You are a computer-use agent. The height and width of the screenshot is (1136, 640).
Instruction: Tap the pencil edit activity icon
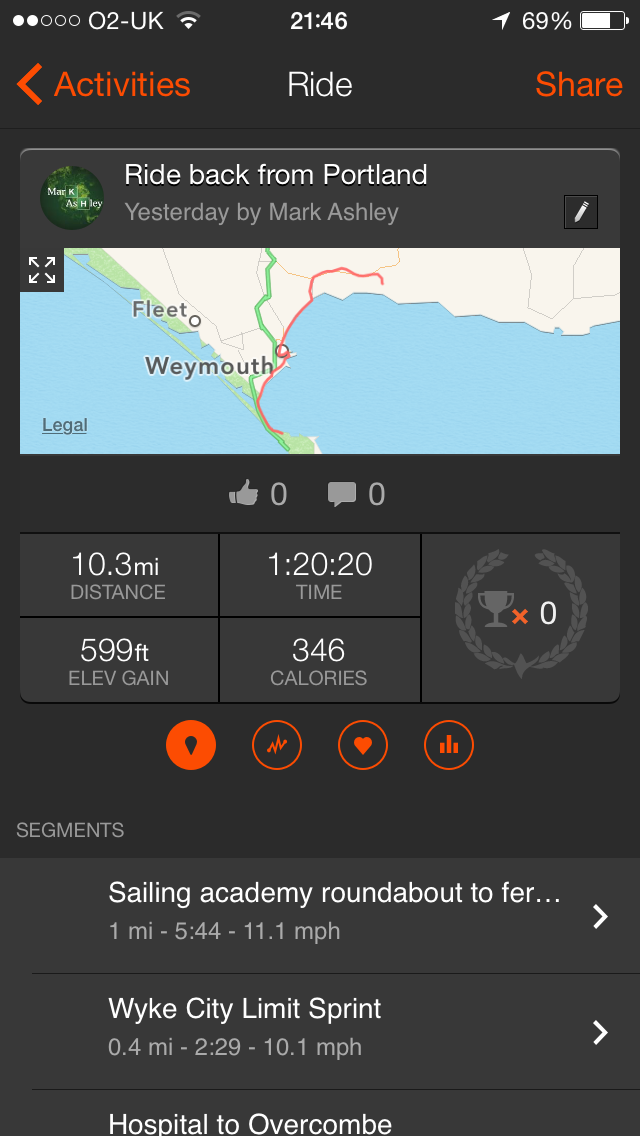[x=581, y=212]
